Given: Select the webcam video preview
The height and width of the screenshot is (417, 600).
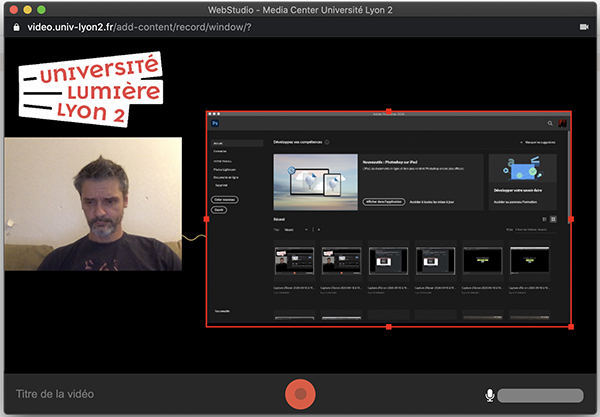Looking at the screenshot, I should click(x=93, y=204).
